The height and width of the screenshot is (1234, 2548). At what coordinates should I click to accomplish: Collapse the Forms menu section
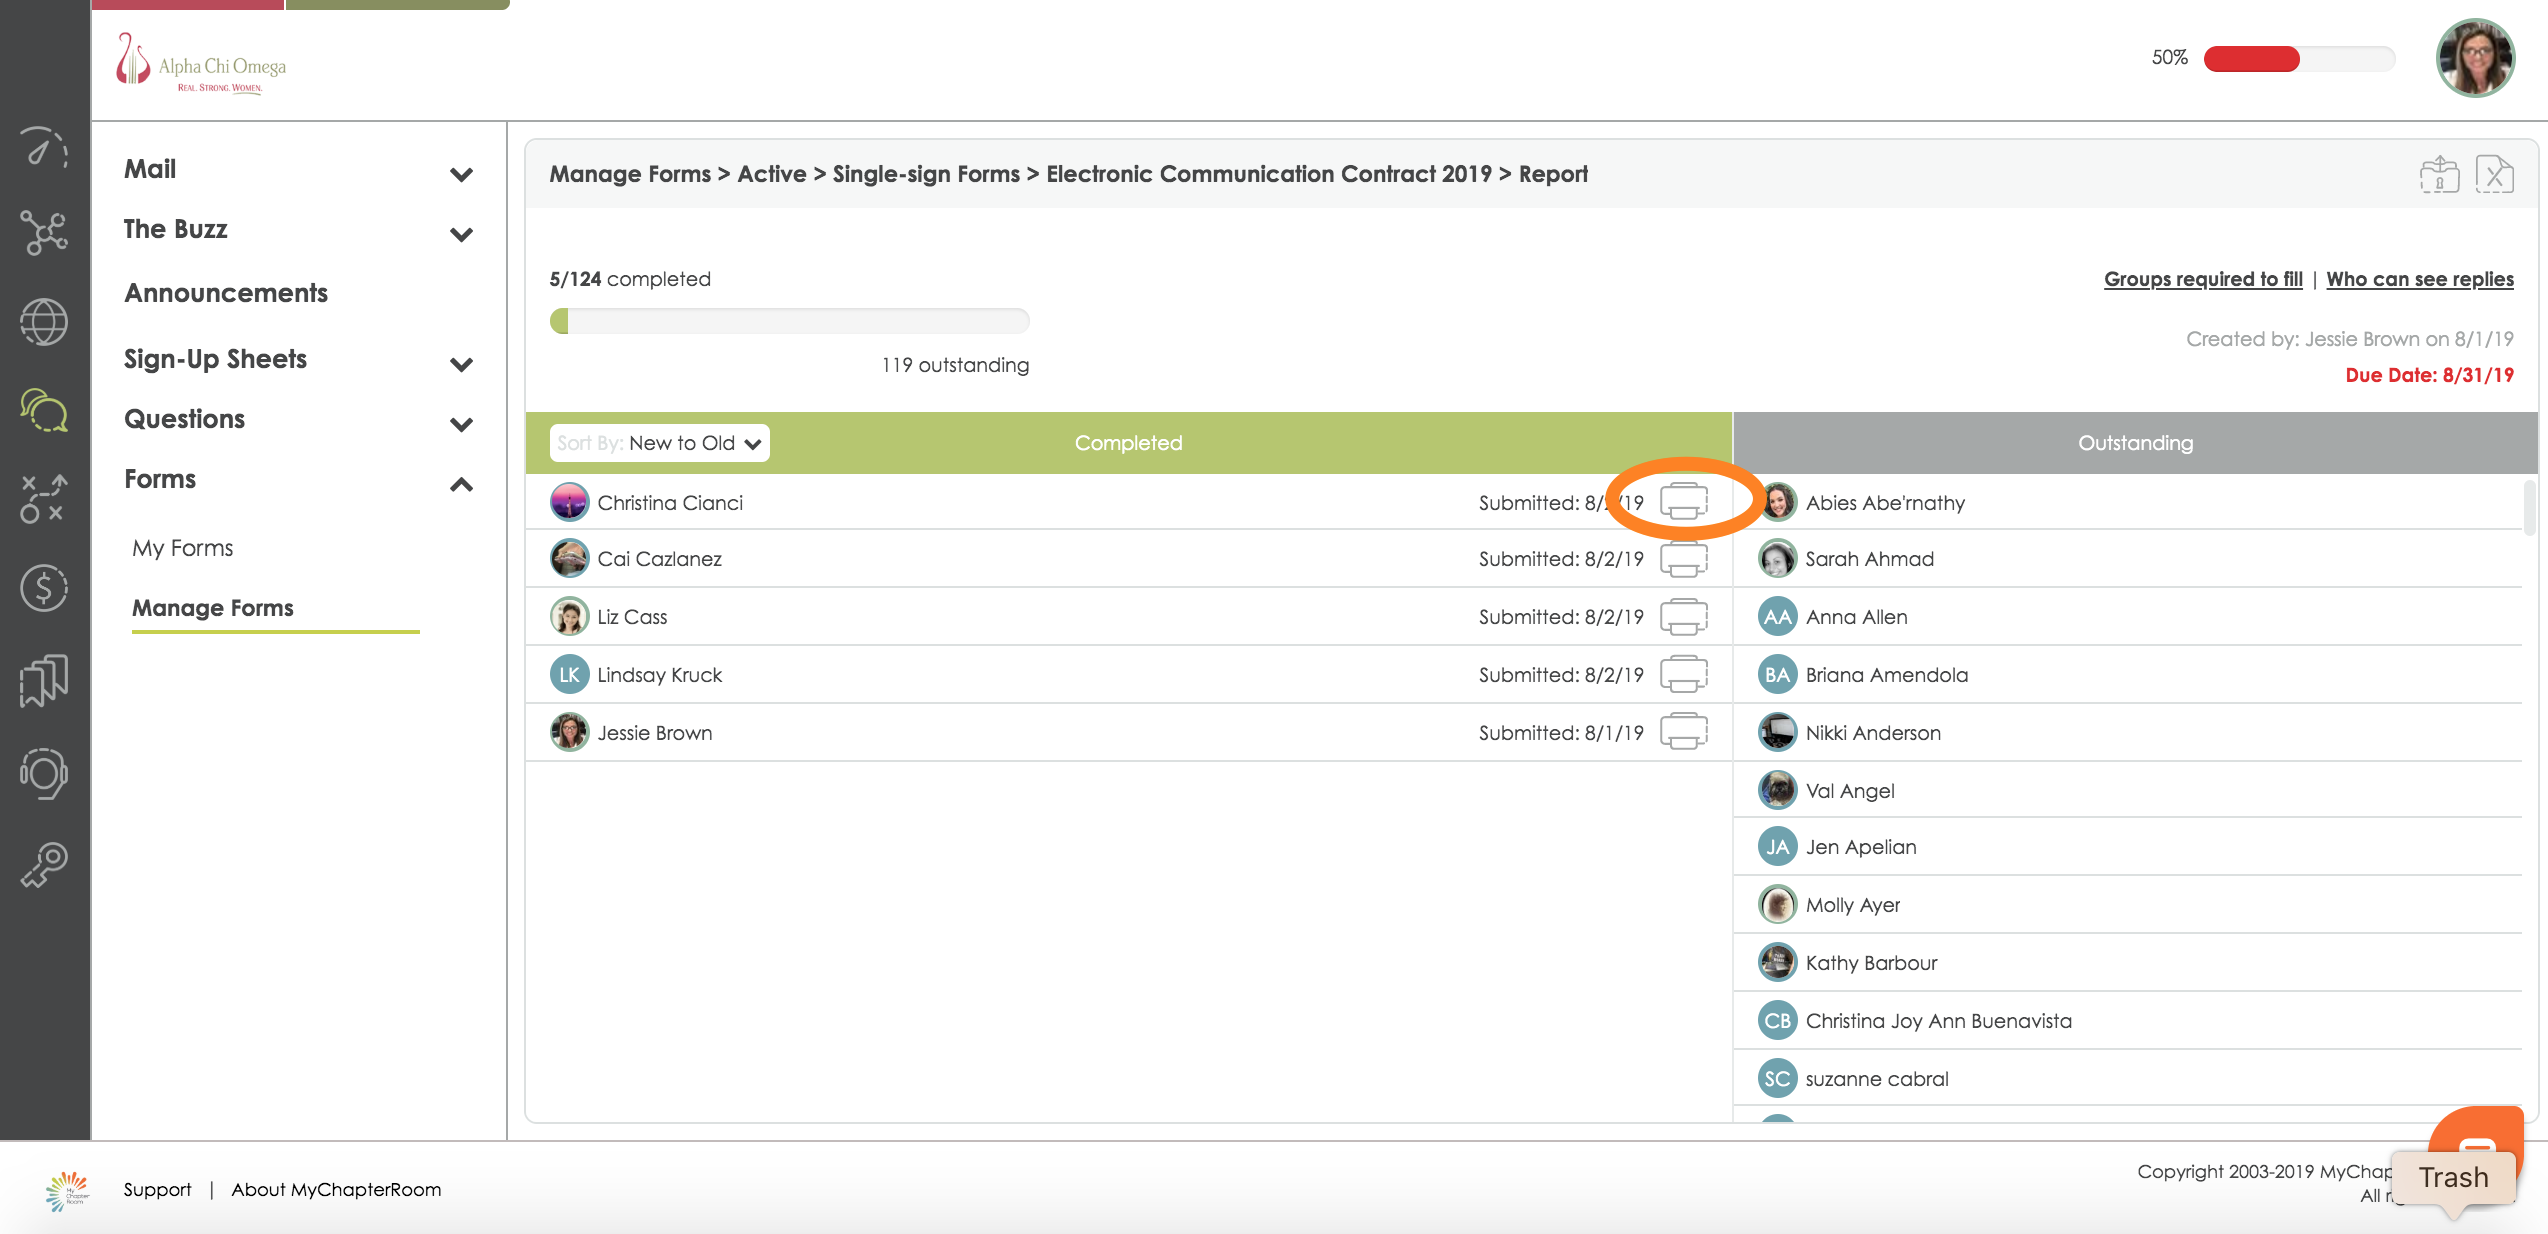(461, 484)
